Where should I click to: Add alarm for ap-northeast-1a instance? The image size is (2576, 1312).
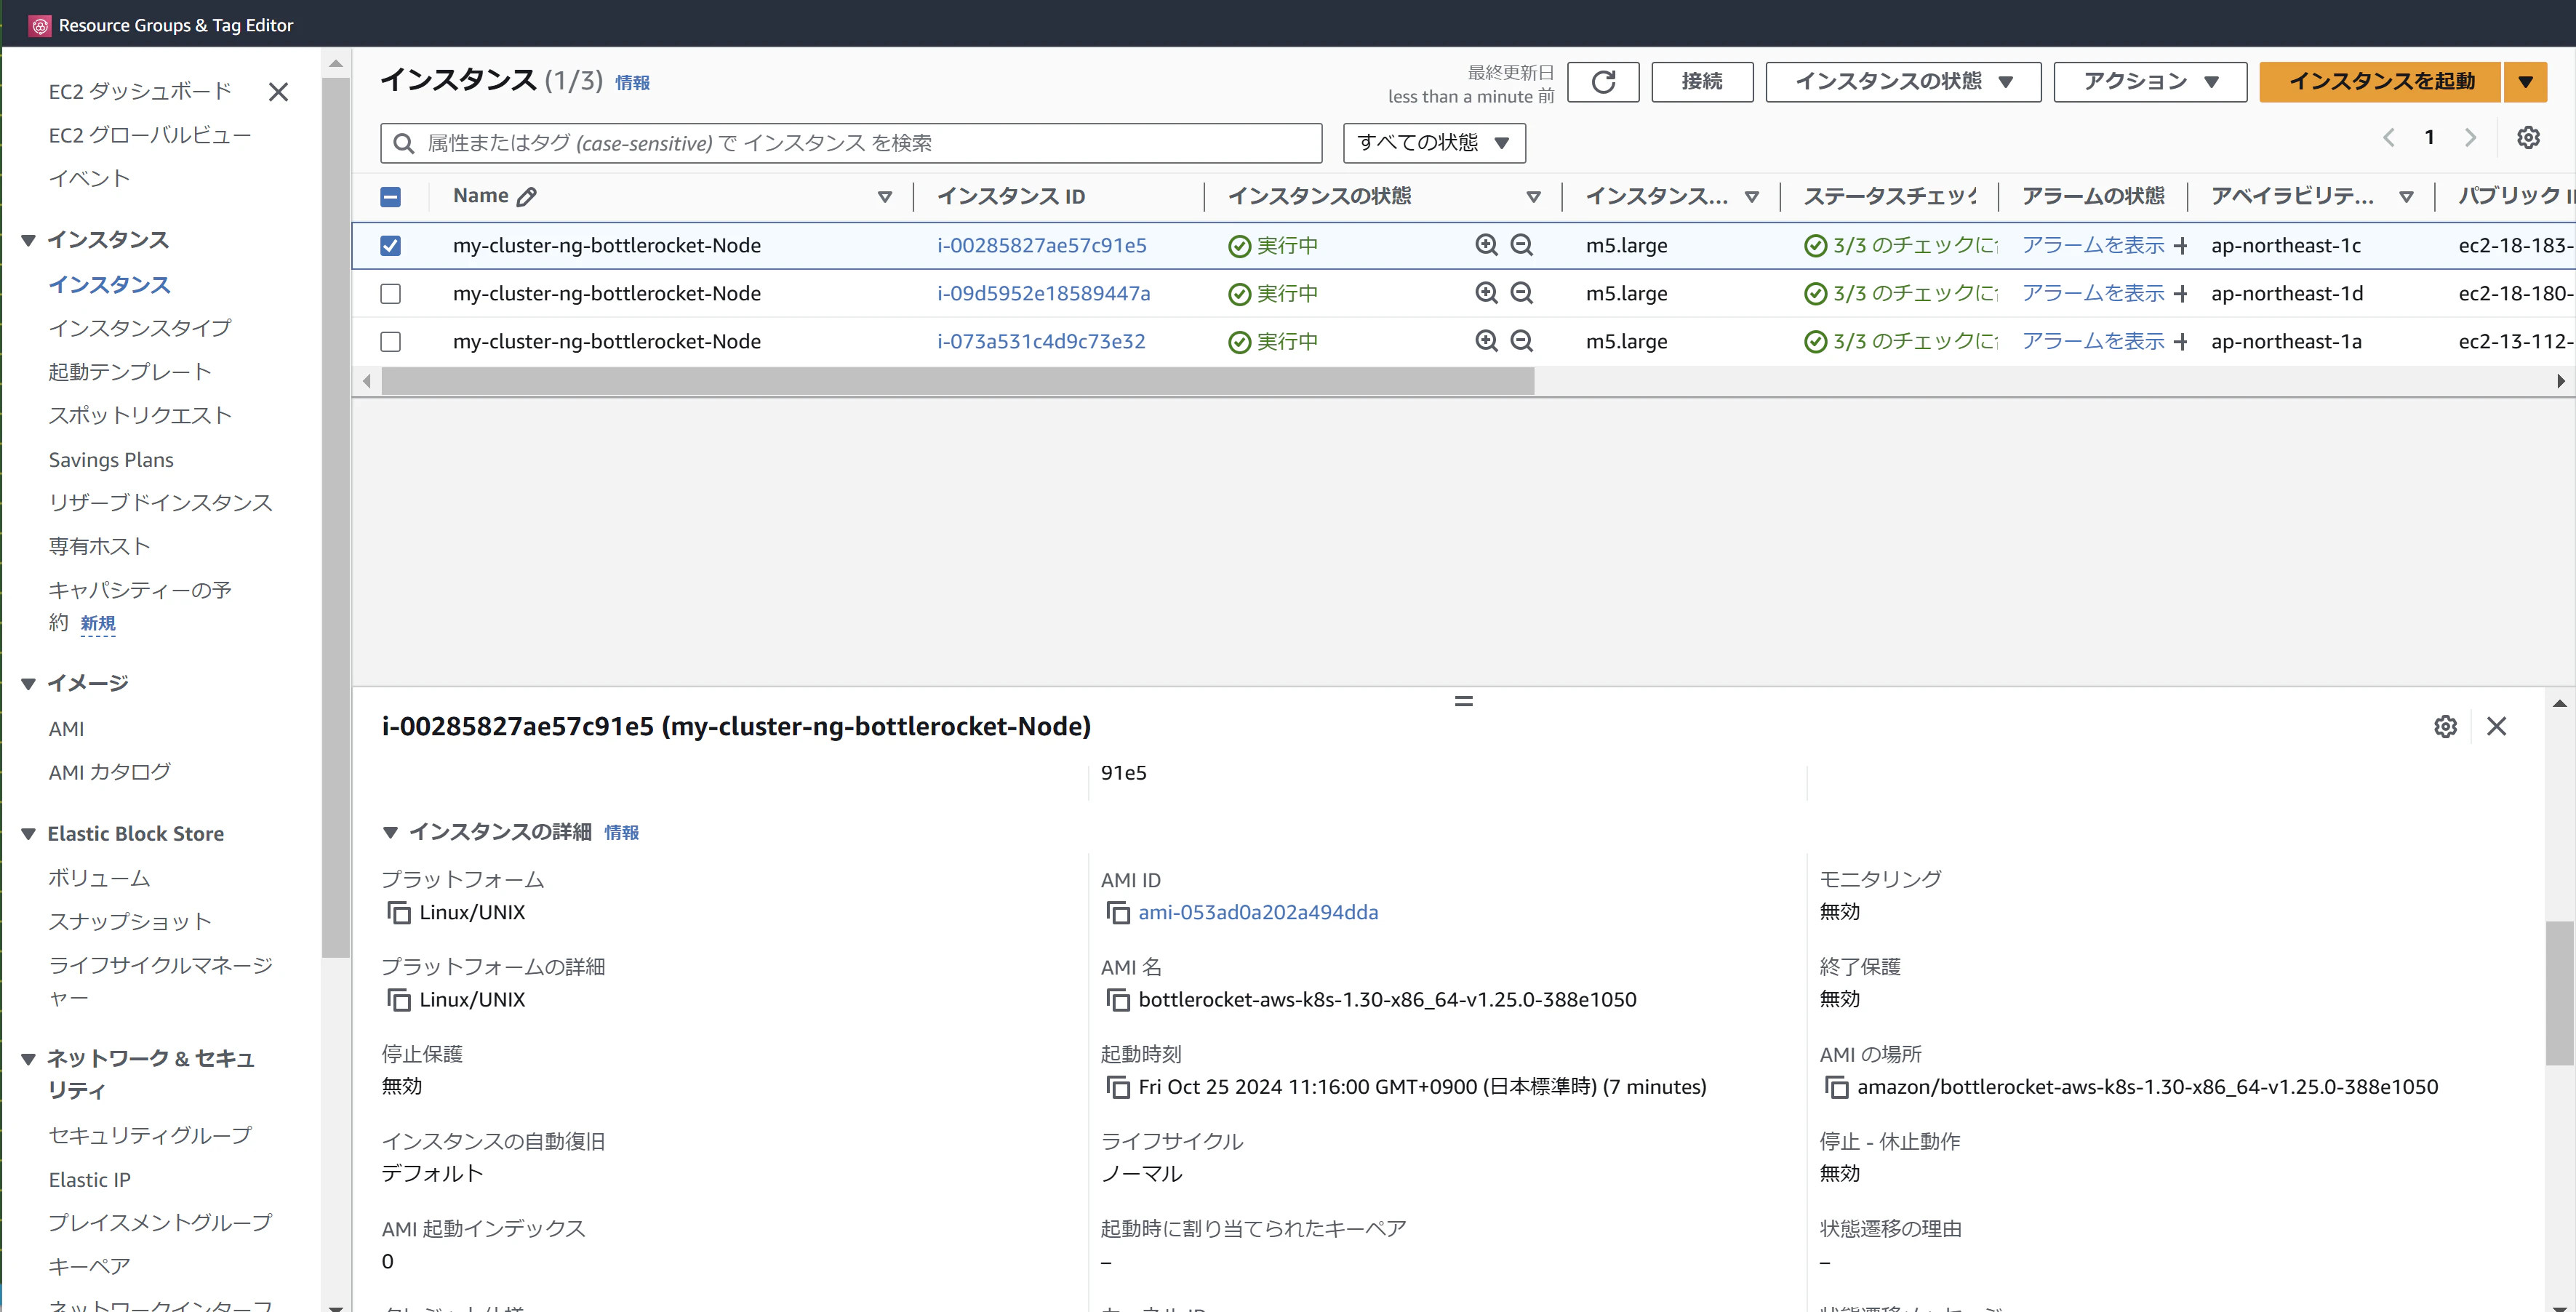(x=2180, y=342)
